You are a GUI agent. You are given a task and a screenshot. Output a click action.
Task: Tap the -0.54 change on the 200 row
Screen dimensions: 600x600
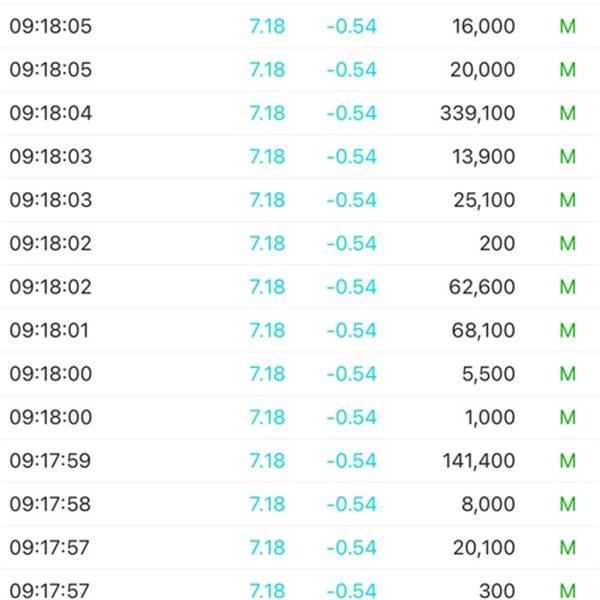(x=352, y=243)
